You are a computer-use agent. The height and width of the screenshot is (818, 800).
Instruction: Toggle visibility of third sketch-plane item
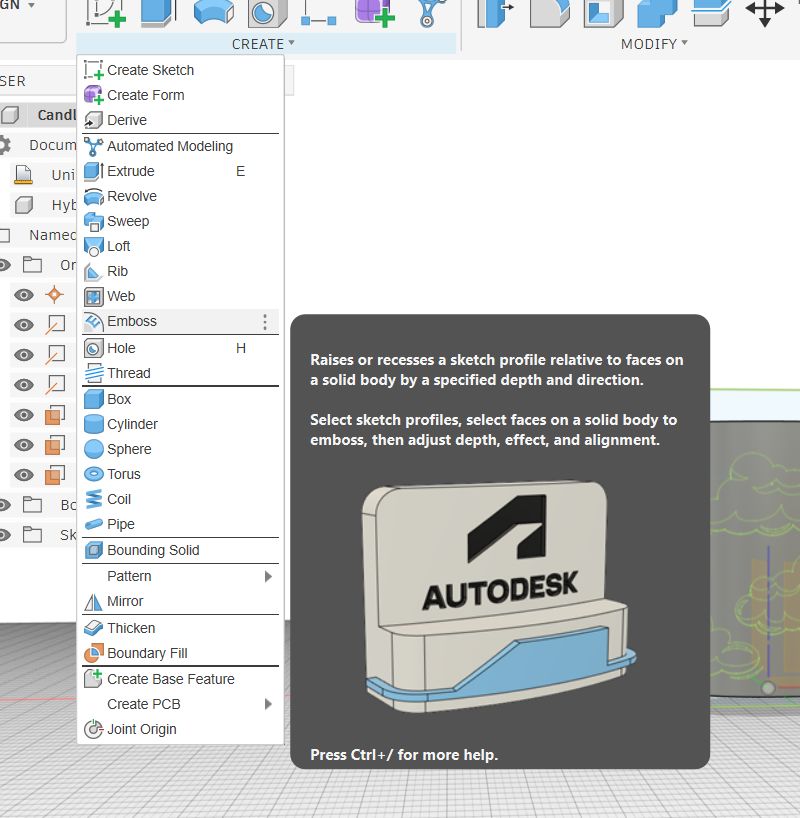(23, 385)
